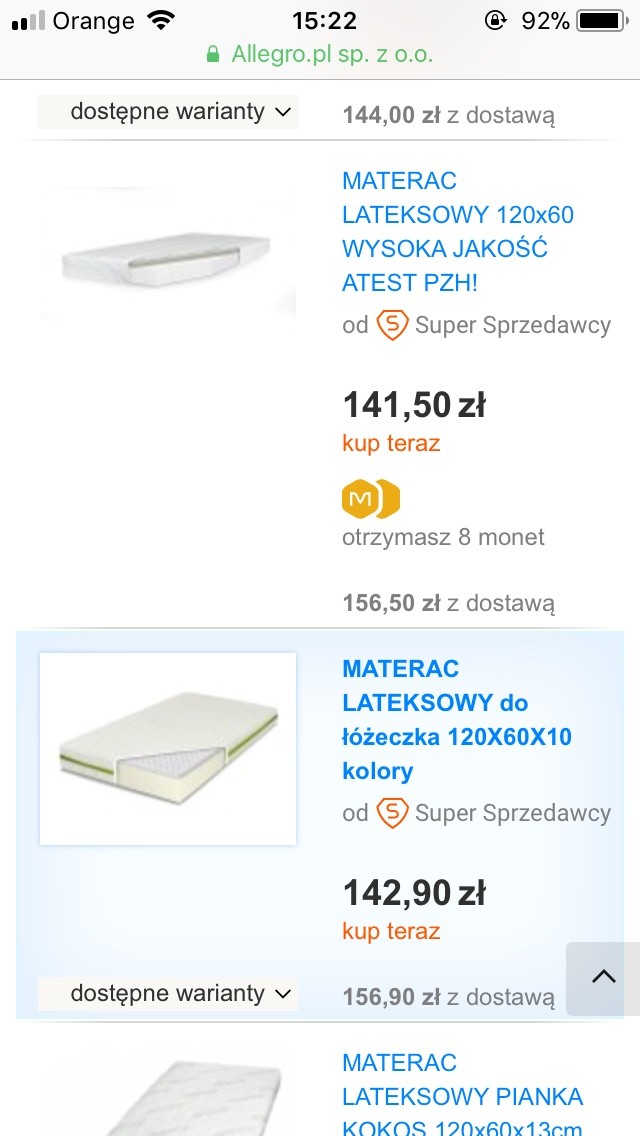Tap 'otrzymasz 8 monet' text
This screenshot has height=1136, width=640.
click(443, 537)
